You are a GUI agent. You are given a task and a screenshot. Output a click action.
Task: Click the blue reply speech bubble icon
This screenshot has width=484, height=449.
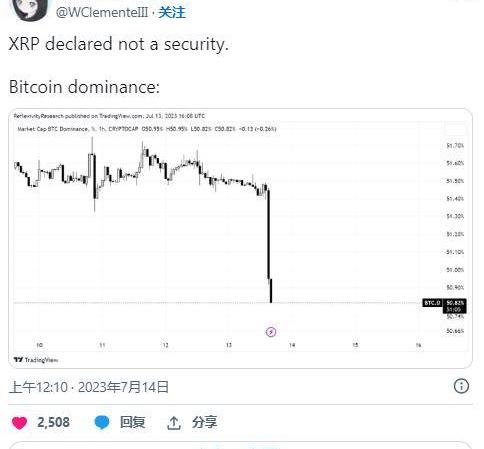(102, 422)
